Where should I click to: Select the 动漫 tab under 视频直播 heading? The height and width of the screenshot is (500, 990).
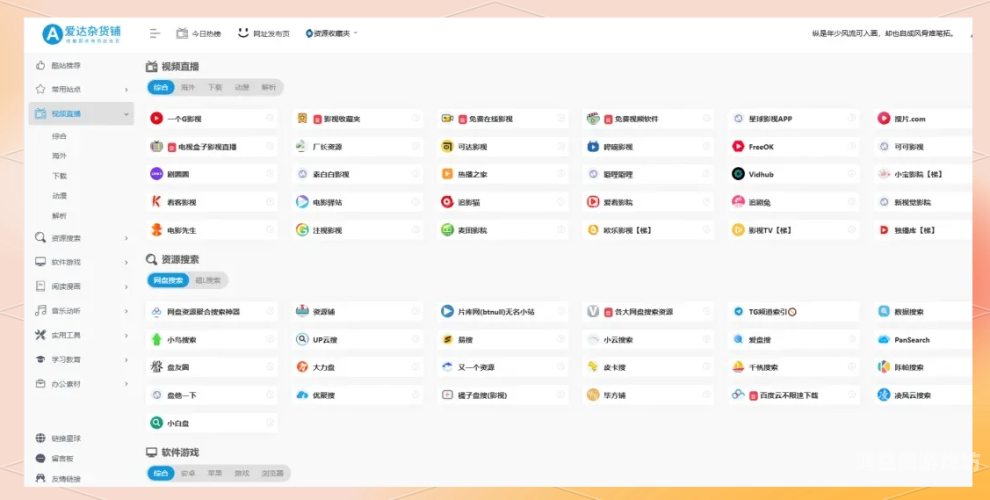[242, 87]
